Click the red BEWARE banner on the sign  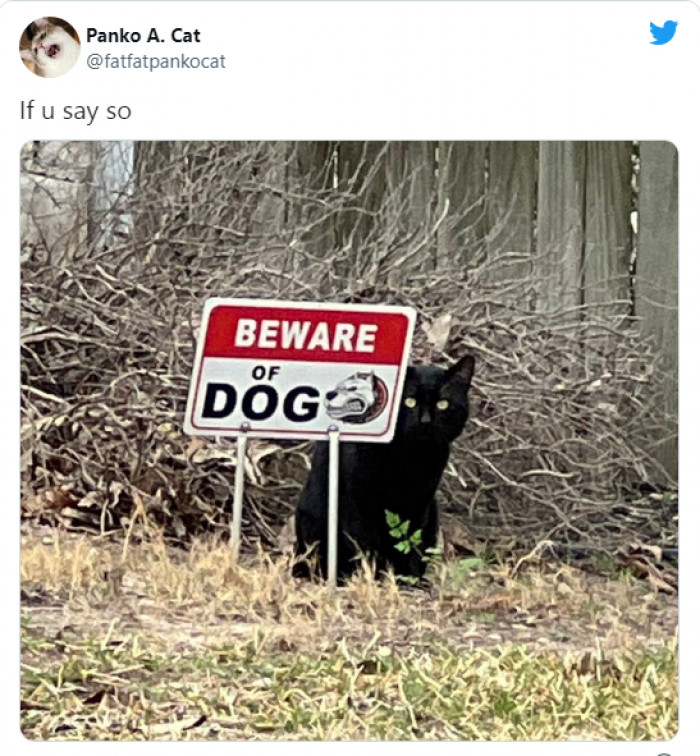click(x=306, y=335)
